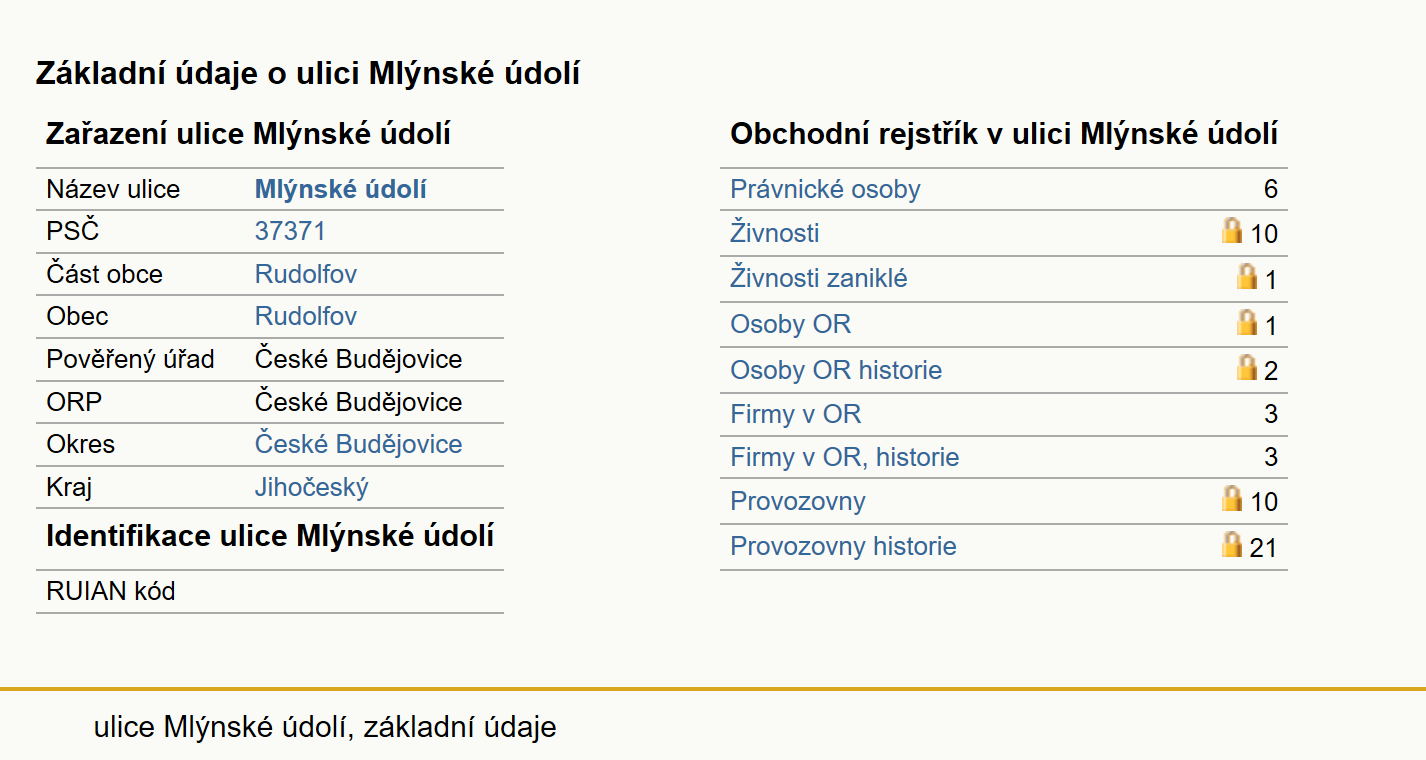Open the Osoby OR historie link
This screenshot has height=760, width=1426.
[836, 370]
